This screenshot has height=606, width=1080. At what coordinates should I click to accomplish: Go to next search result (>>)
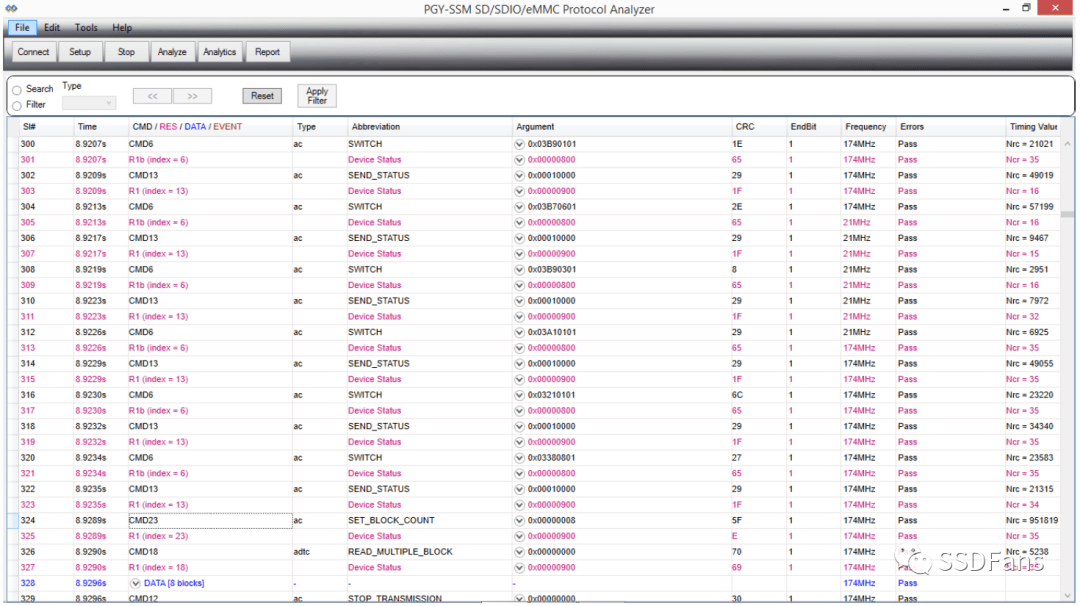(x=192, y=96)
